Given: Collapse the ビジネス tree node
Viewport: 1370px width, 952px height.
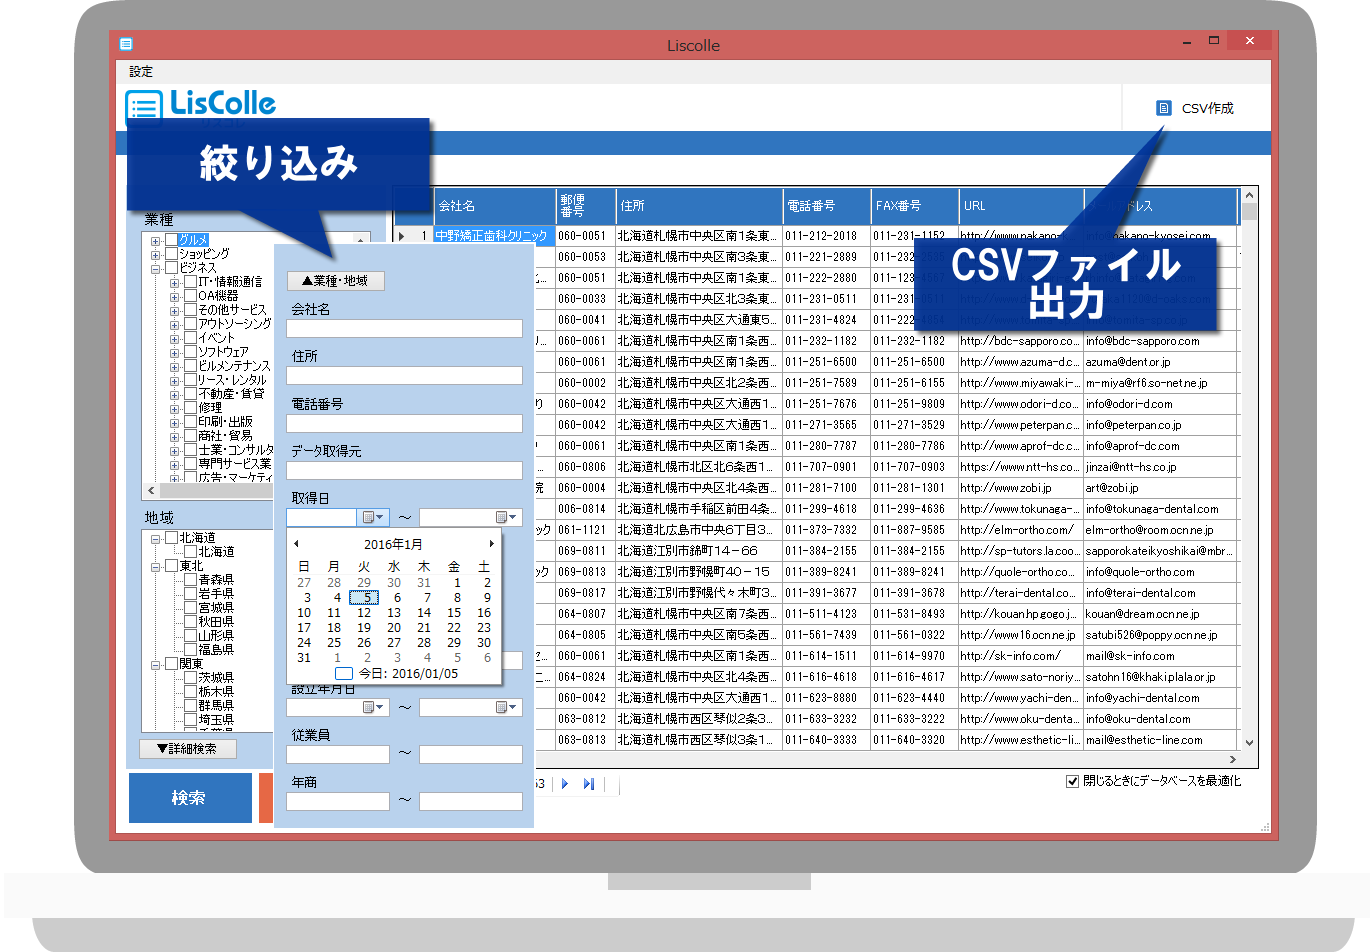Looking at the screenshot, I should pos(155,269).
